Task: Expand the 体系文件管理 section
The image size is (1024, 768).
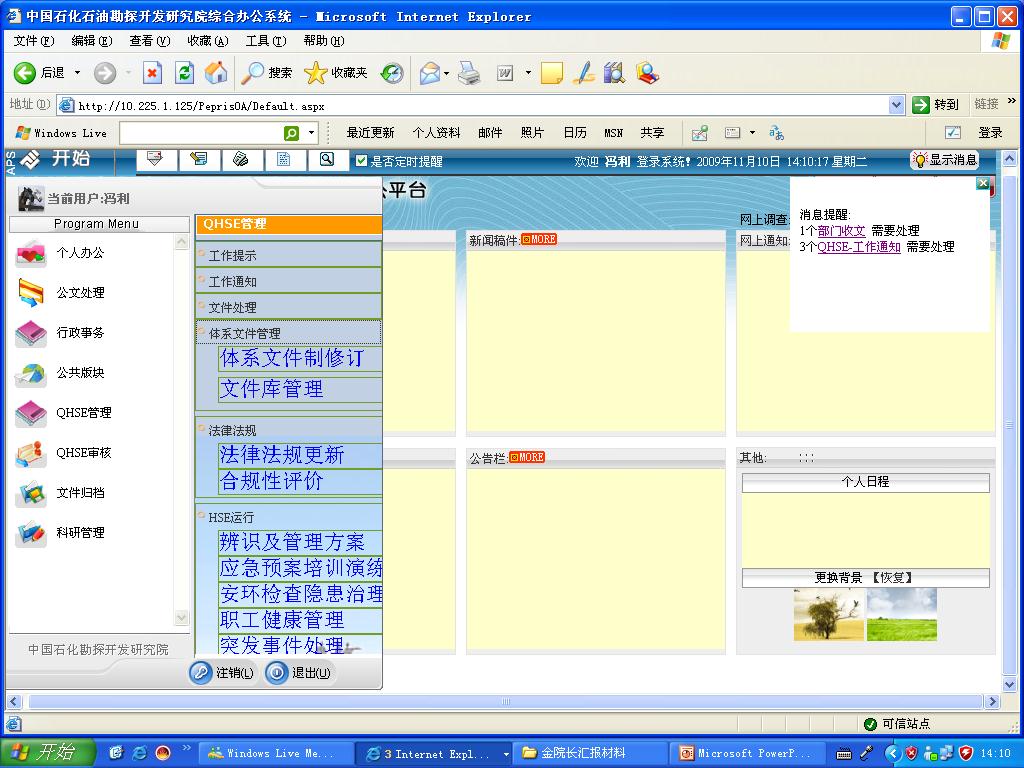Action: (x=245, y=333)
